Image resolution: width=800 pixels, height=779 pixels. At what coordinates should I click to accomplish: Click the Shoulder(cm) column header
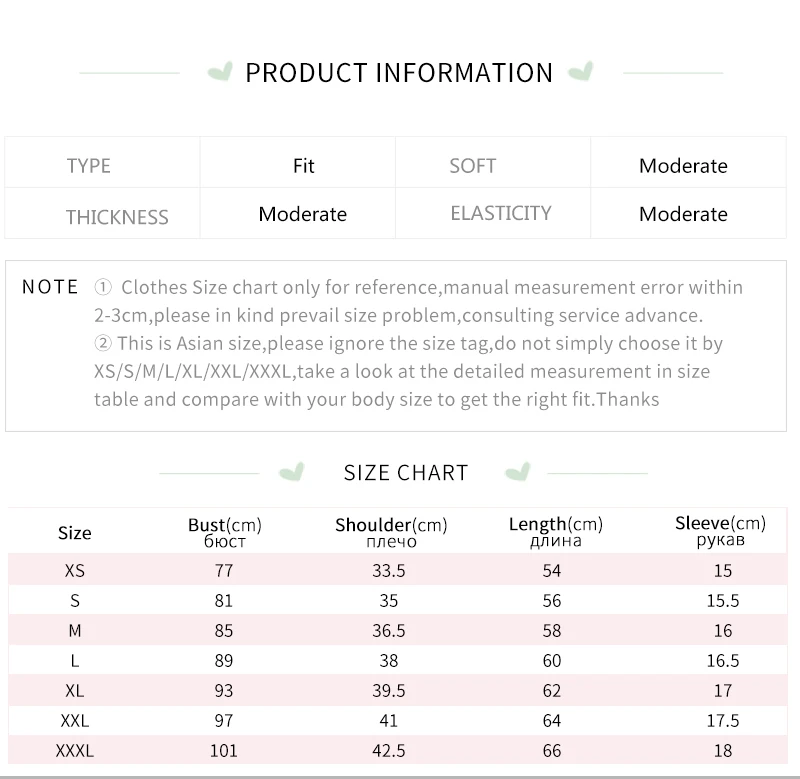pos(391,532)
